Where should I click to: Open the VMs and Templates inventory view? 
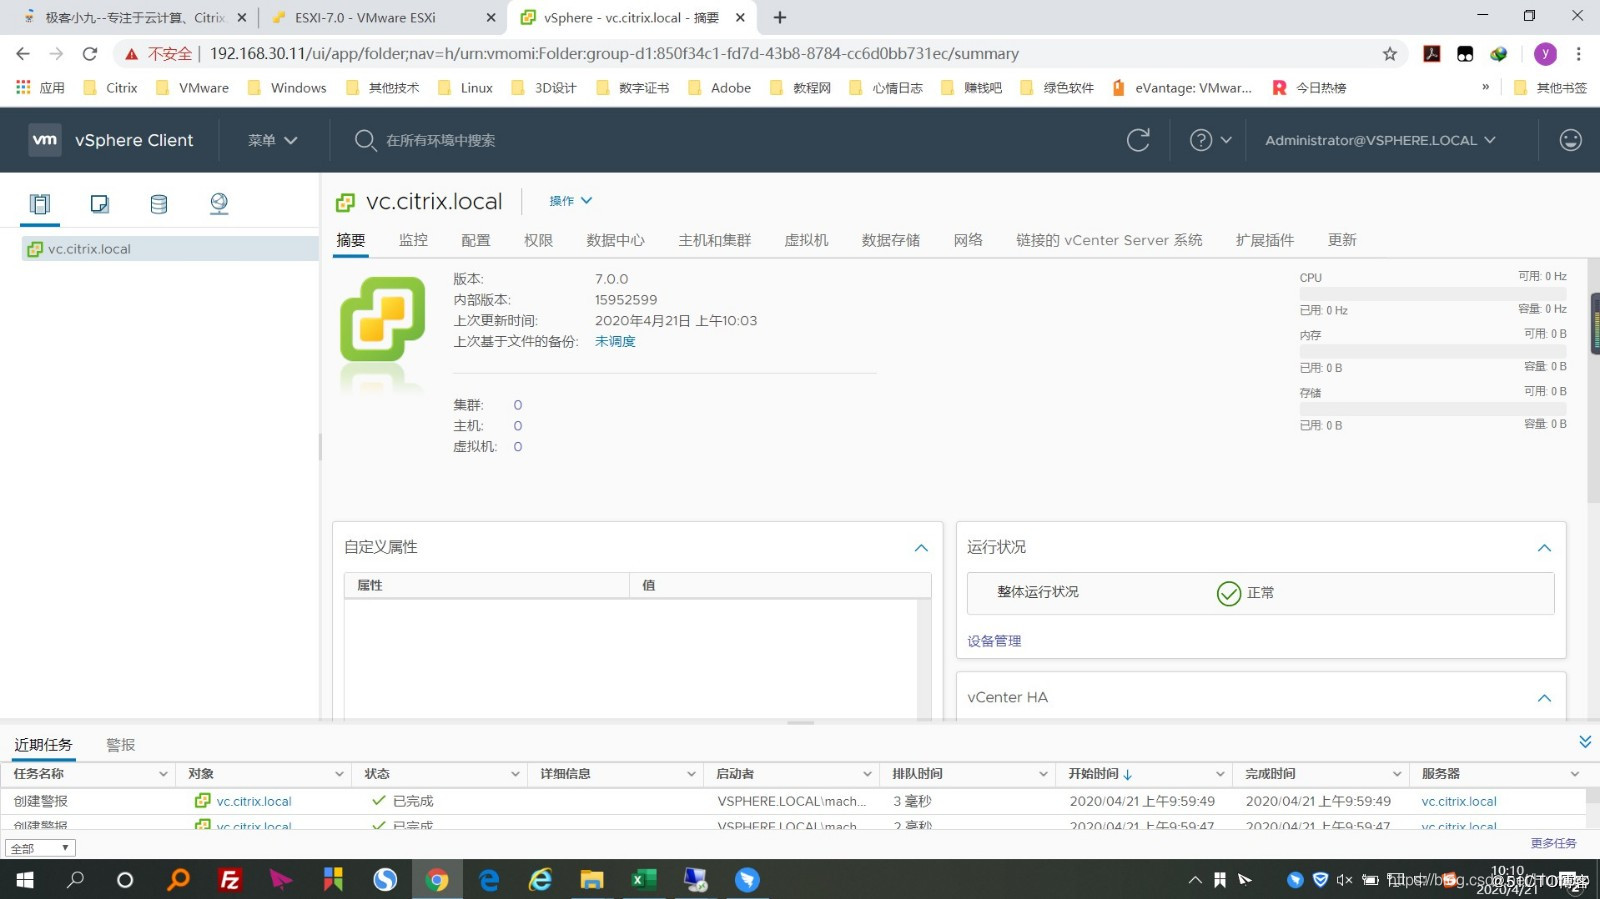pyautogui.click(x=99, y=204)
